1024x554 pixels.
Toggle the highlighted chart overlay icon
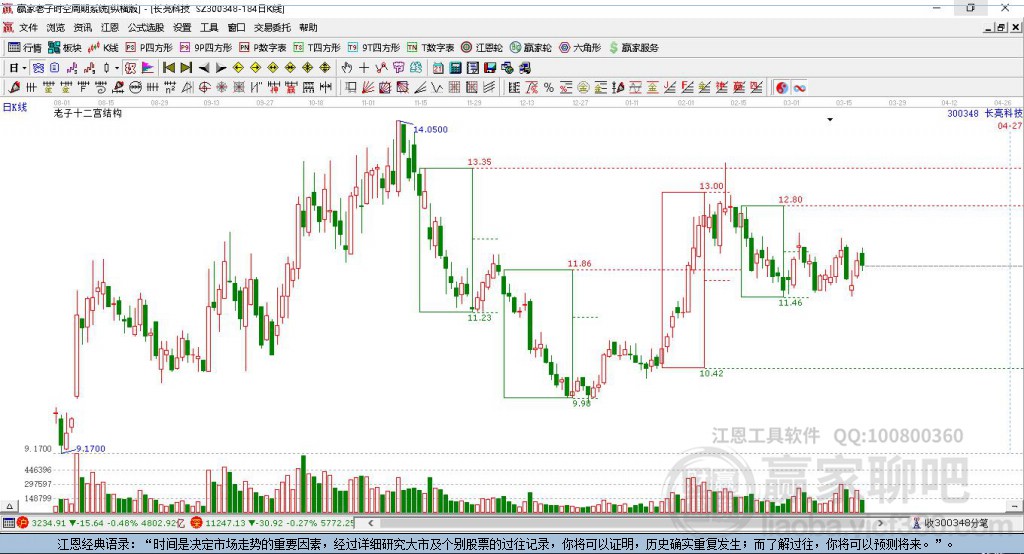coord(130,68)
